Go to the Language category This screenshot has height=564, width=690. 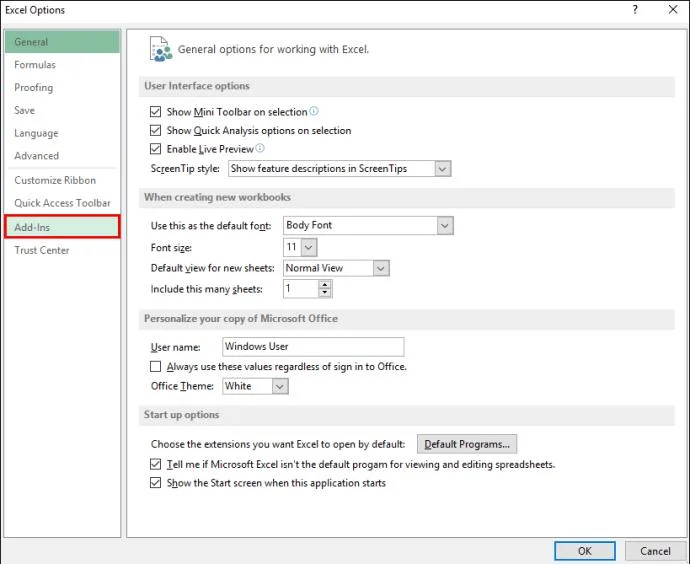pyautogui.click(x=62, y=133)
